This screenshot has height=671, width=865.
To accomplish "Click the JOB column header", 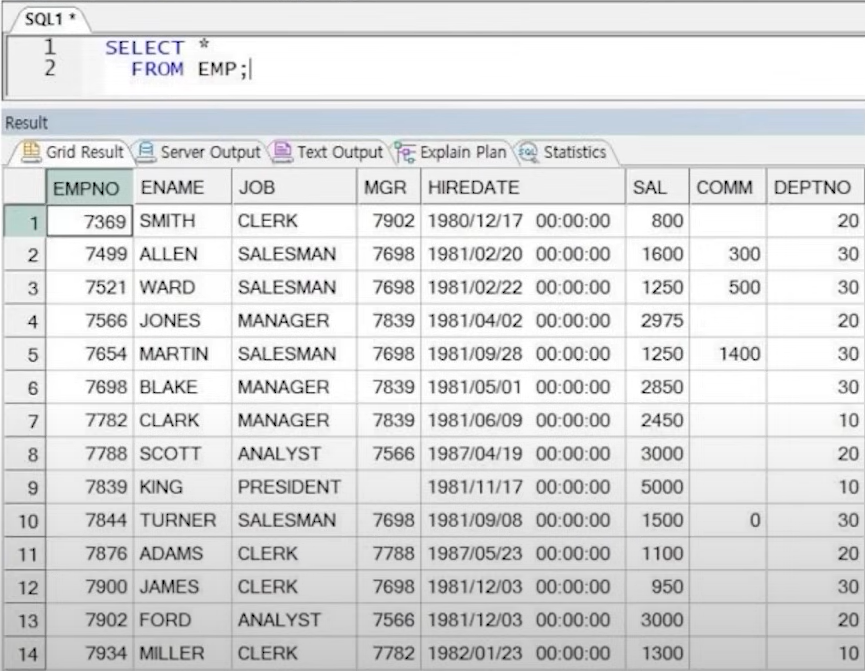I will click(295, 187).
